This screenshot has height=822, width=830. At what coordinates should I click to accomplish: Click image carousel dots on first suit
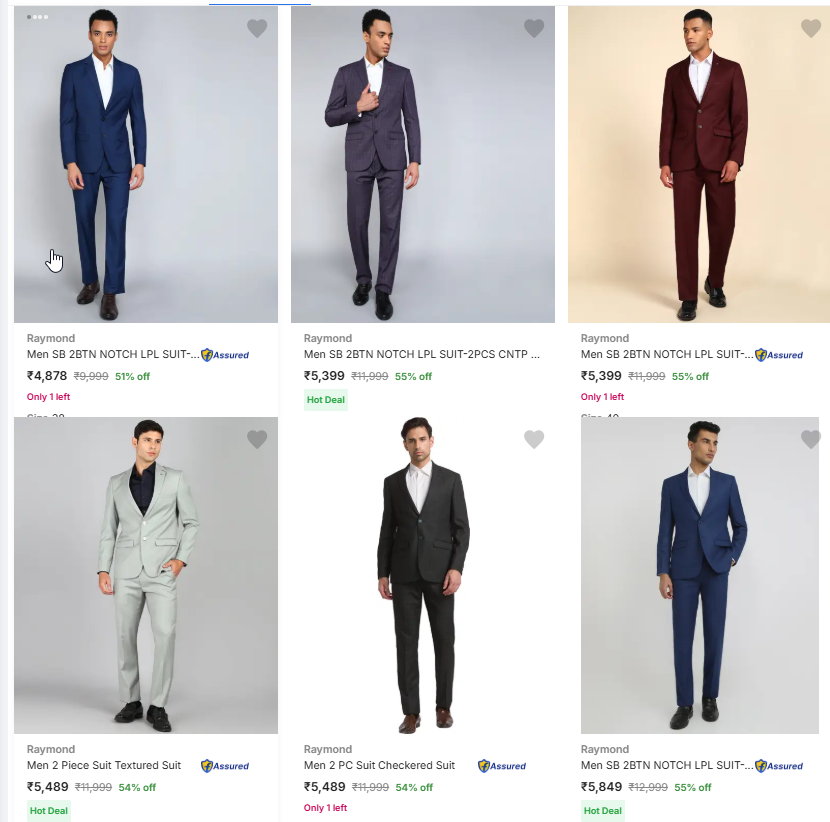(x=38, y=17)
